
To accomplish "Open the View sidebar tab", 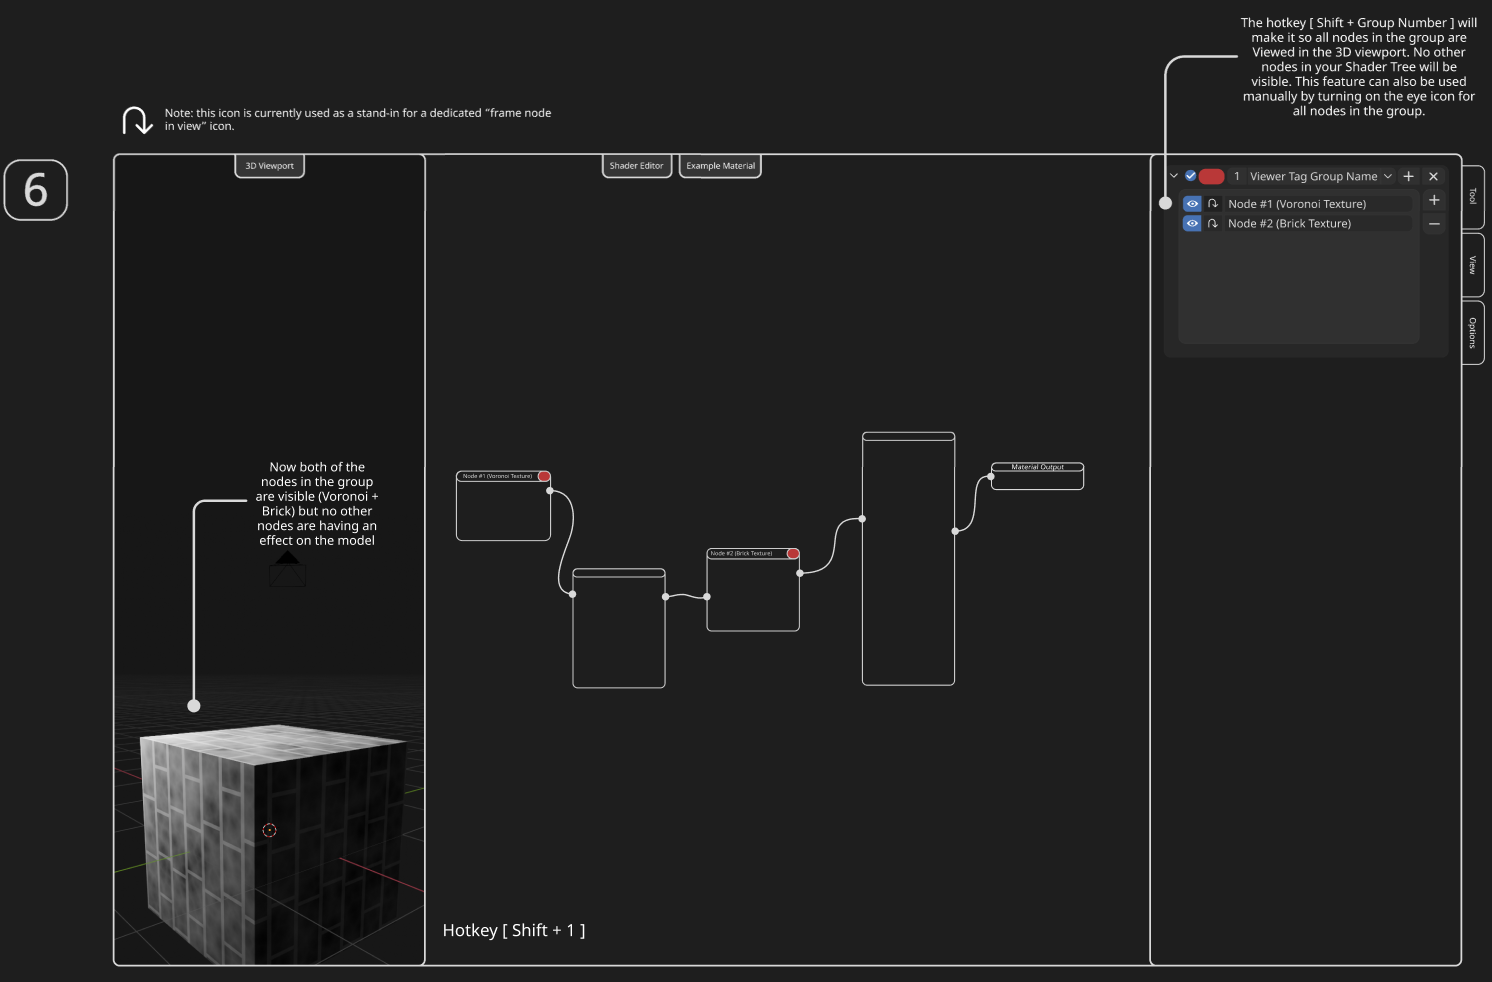I will tap(1472, 265).
